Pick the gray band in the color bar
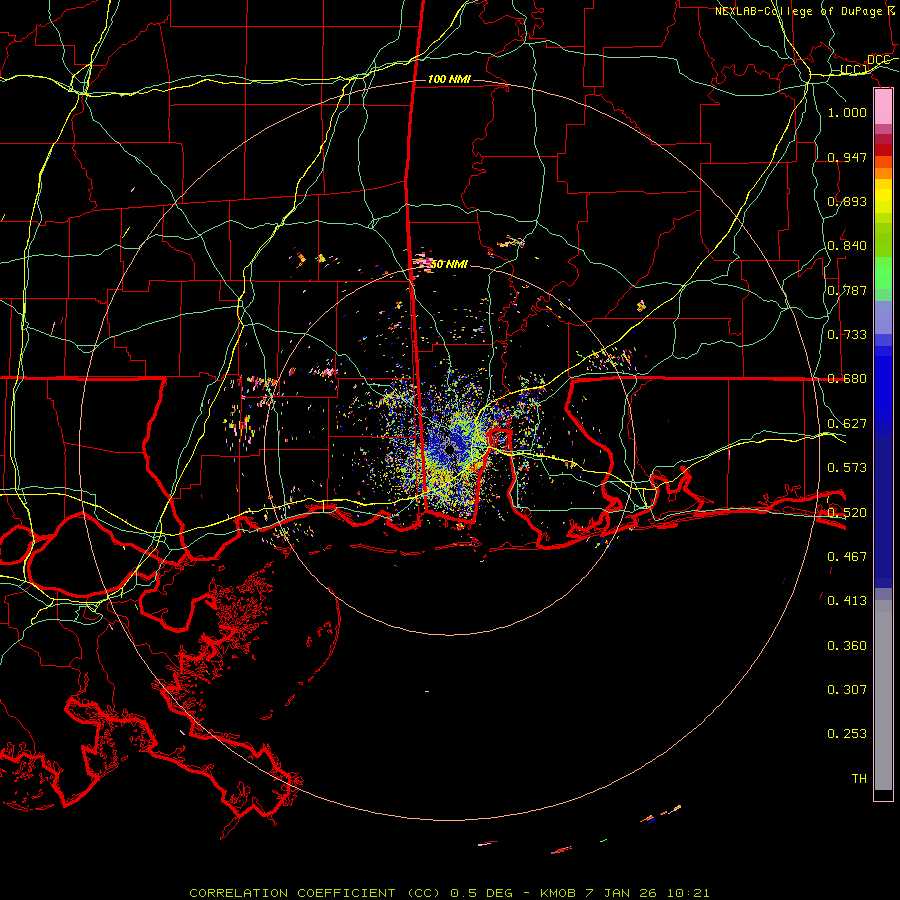Screen dimensions: 900x900 tap(883, 695)
